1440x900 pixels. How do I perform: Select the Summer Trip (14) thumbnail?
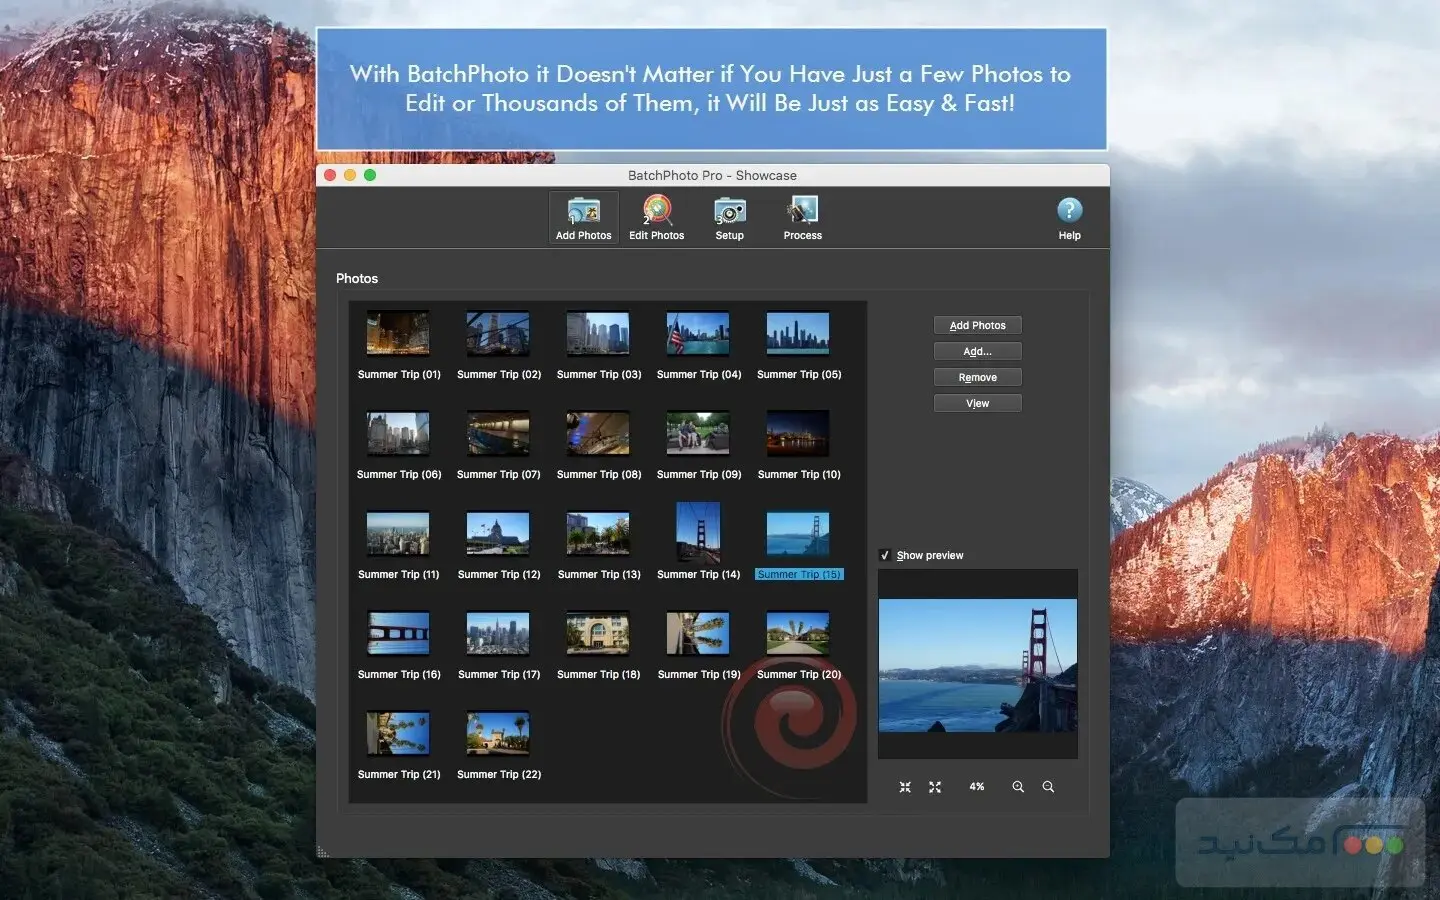698,532
